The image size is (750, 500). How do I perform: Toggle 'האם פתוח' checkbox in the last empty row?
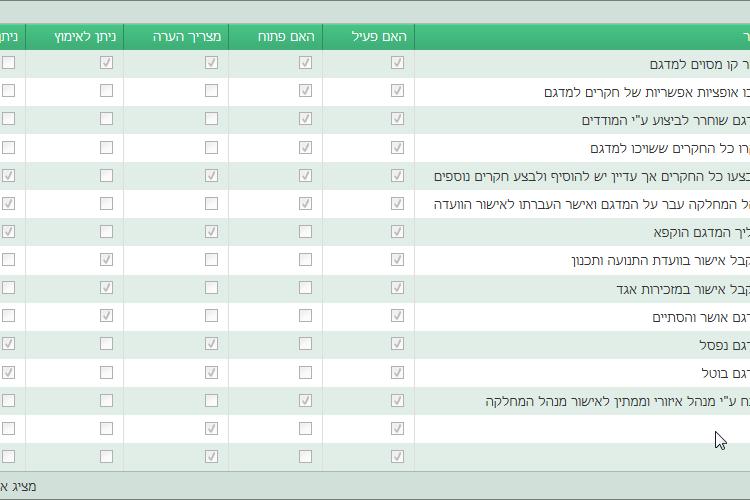point(305,457)
